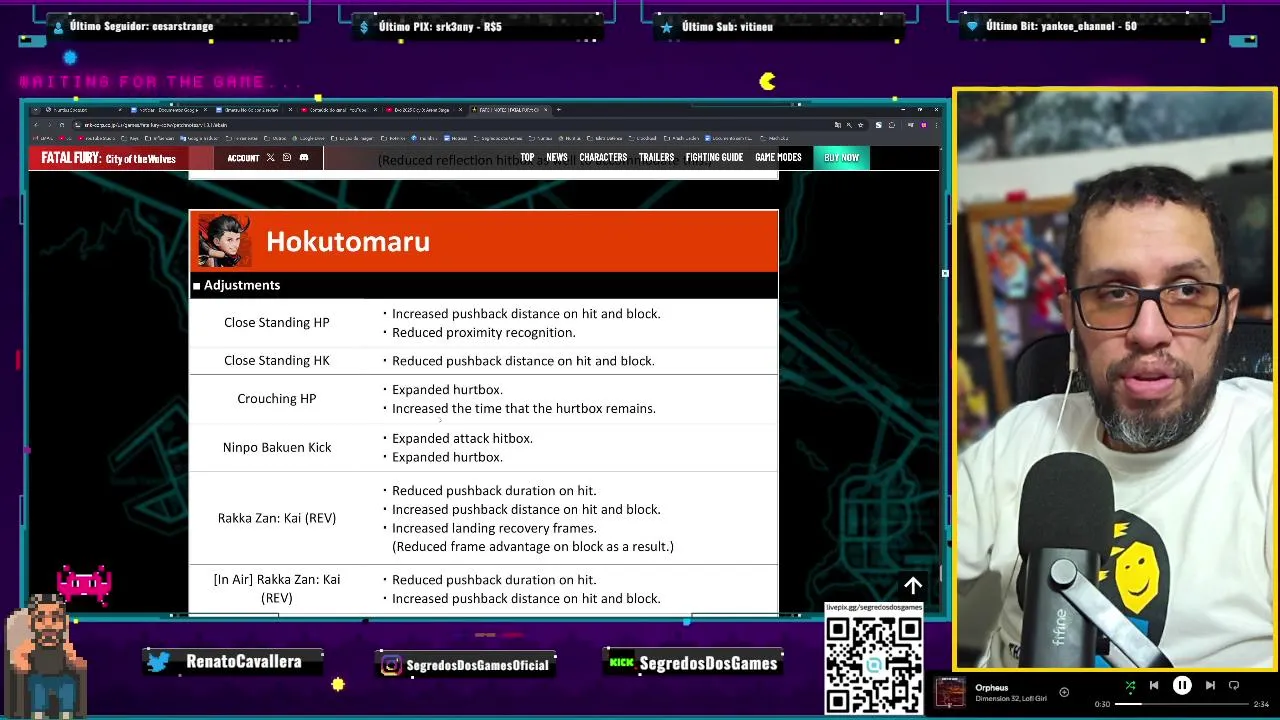Select the [In Air] Rakka Zan: Kai row label
The height and width of the screenshot is (720, 1280).
coord(277,588)
